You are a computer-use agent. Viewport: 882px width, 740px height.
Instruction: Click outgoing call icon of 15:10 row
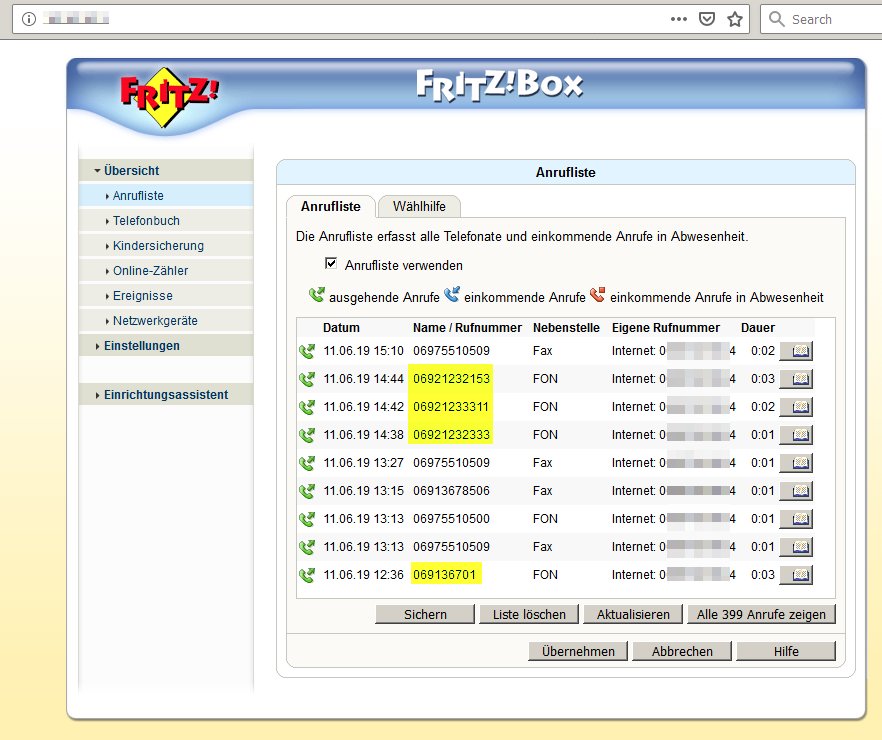[x=307, y=351]
